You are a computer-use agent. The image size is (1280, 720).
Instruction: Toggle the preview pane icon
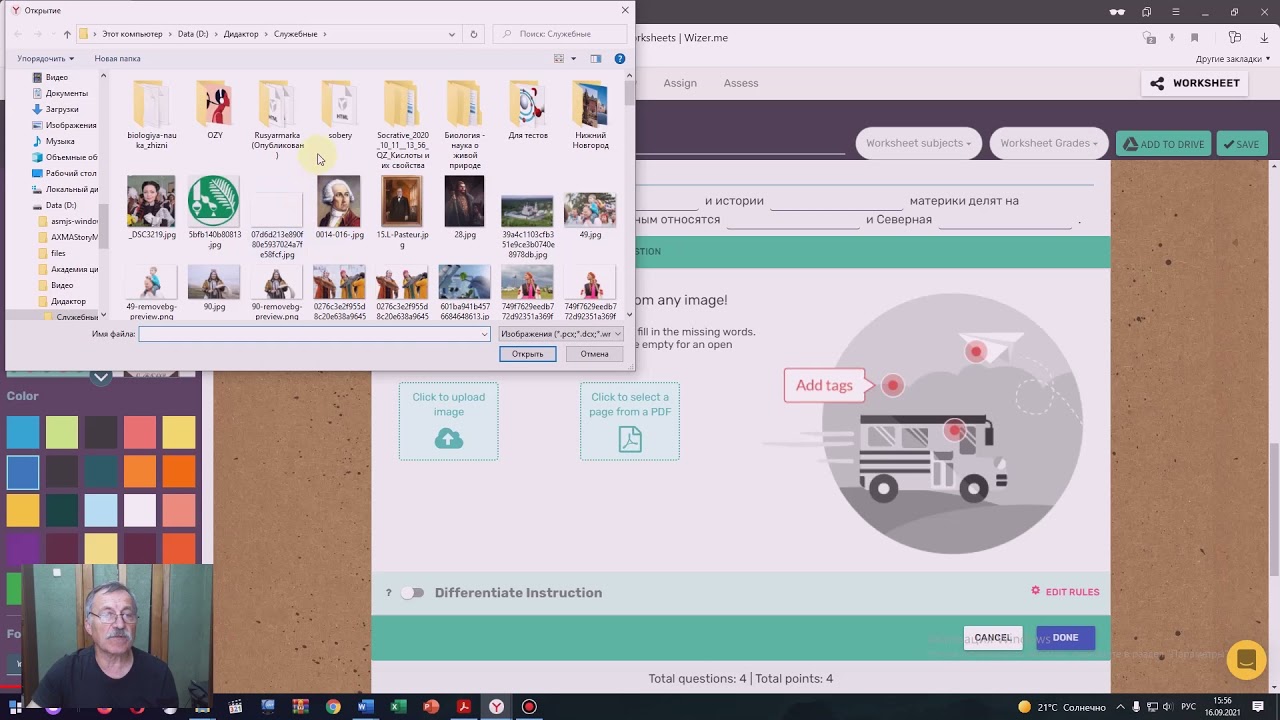coord(595,59)
